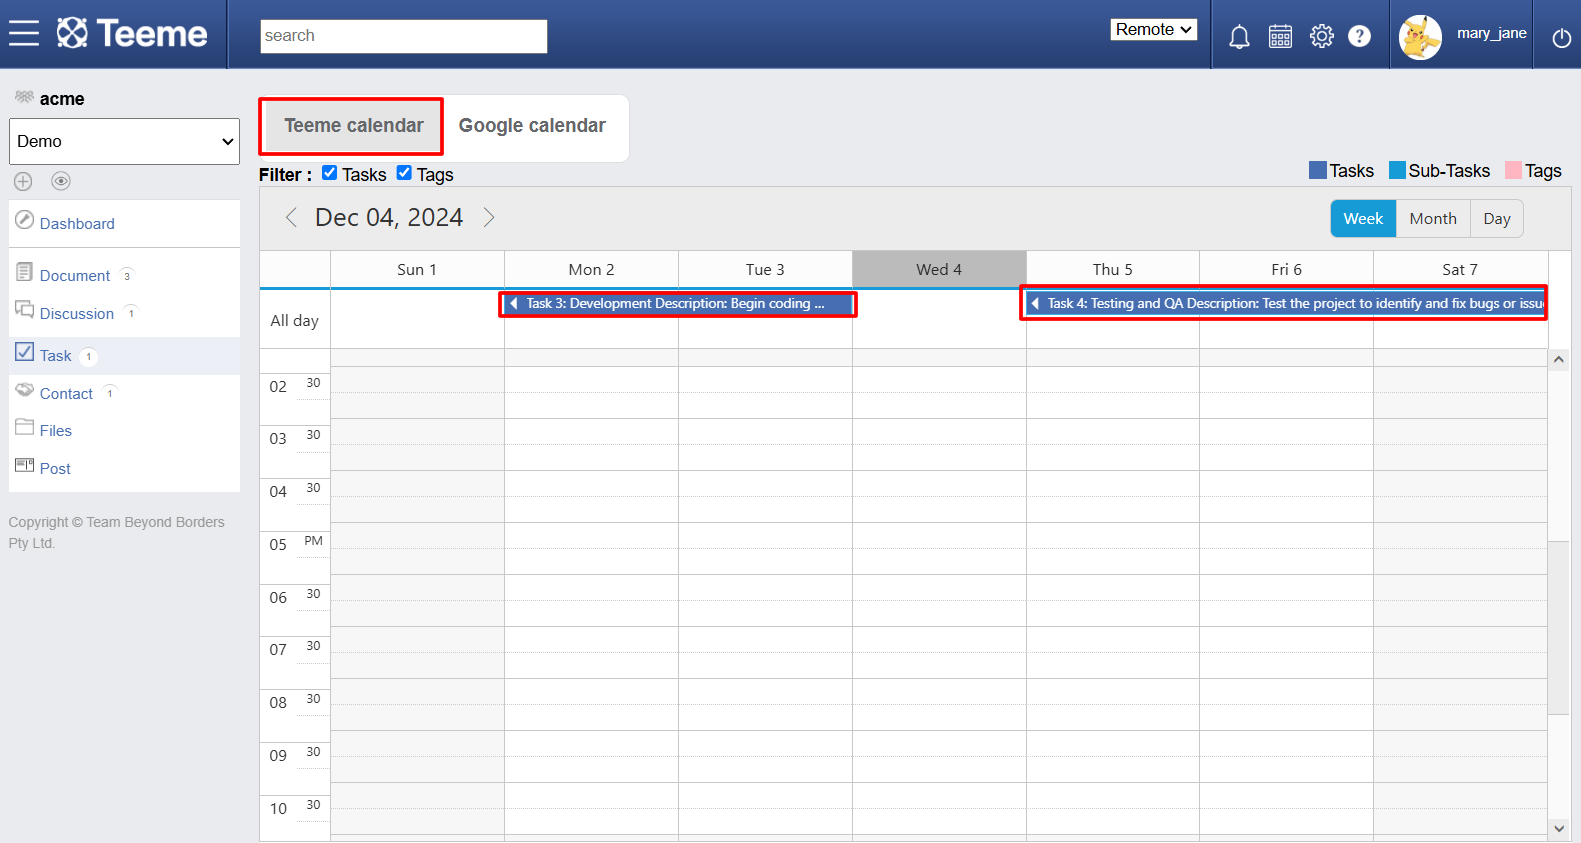Click the eye view icon in sidebar

click(x=61, y=181)
